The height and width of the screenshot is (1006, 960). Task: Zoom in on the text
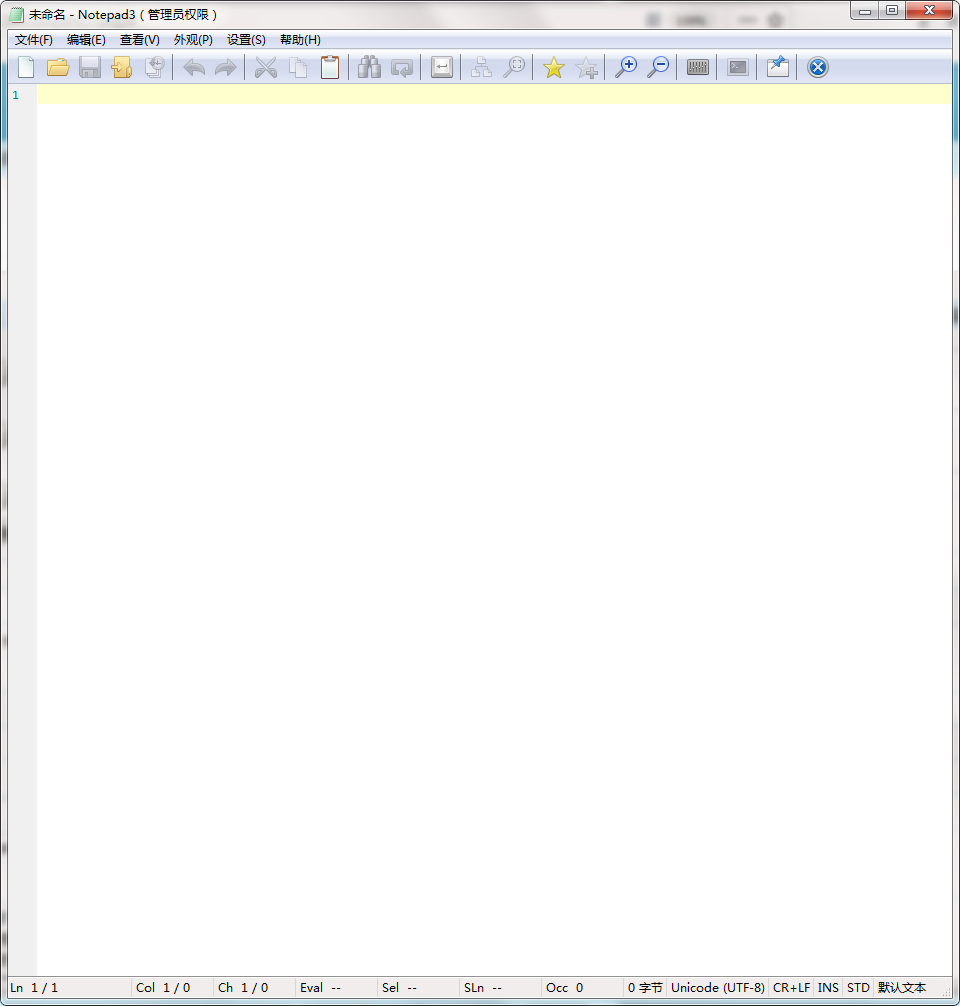[x=627, y=67]
